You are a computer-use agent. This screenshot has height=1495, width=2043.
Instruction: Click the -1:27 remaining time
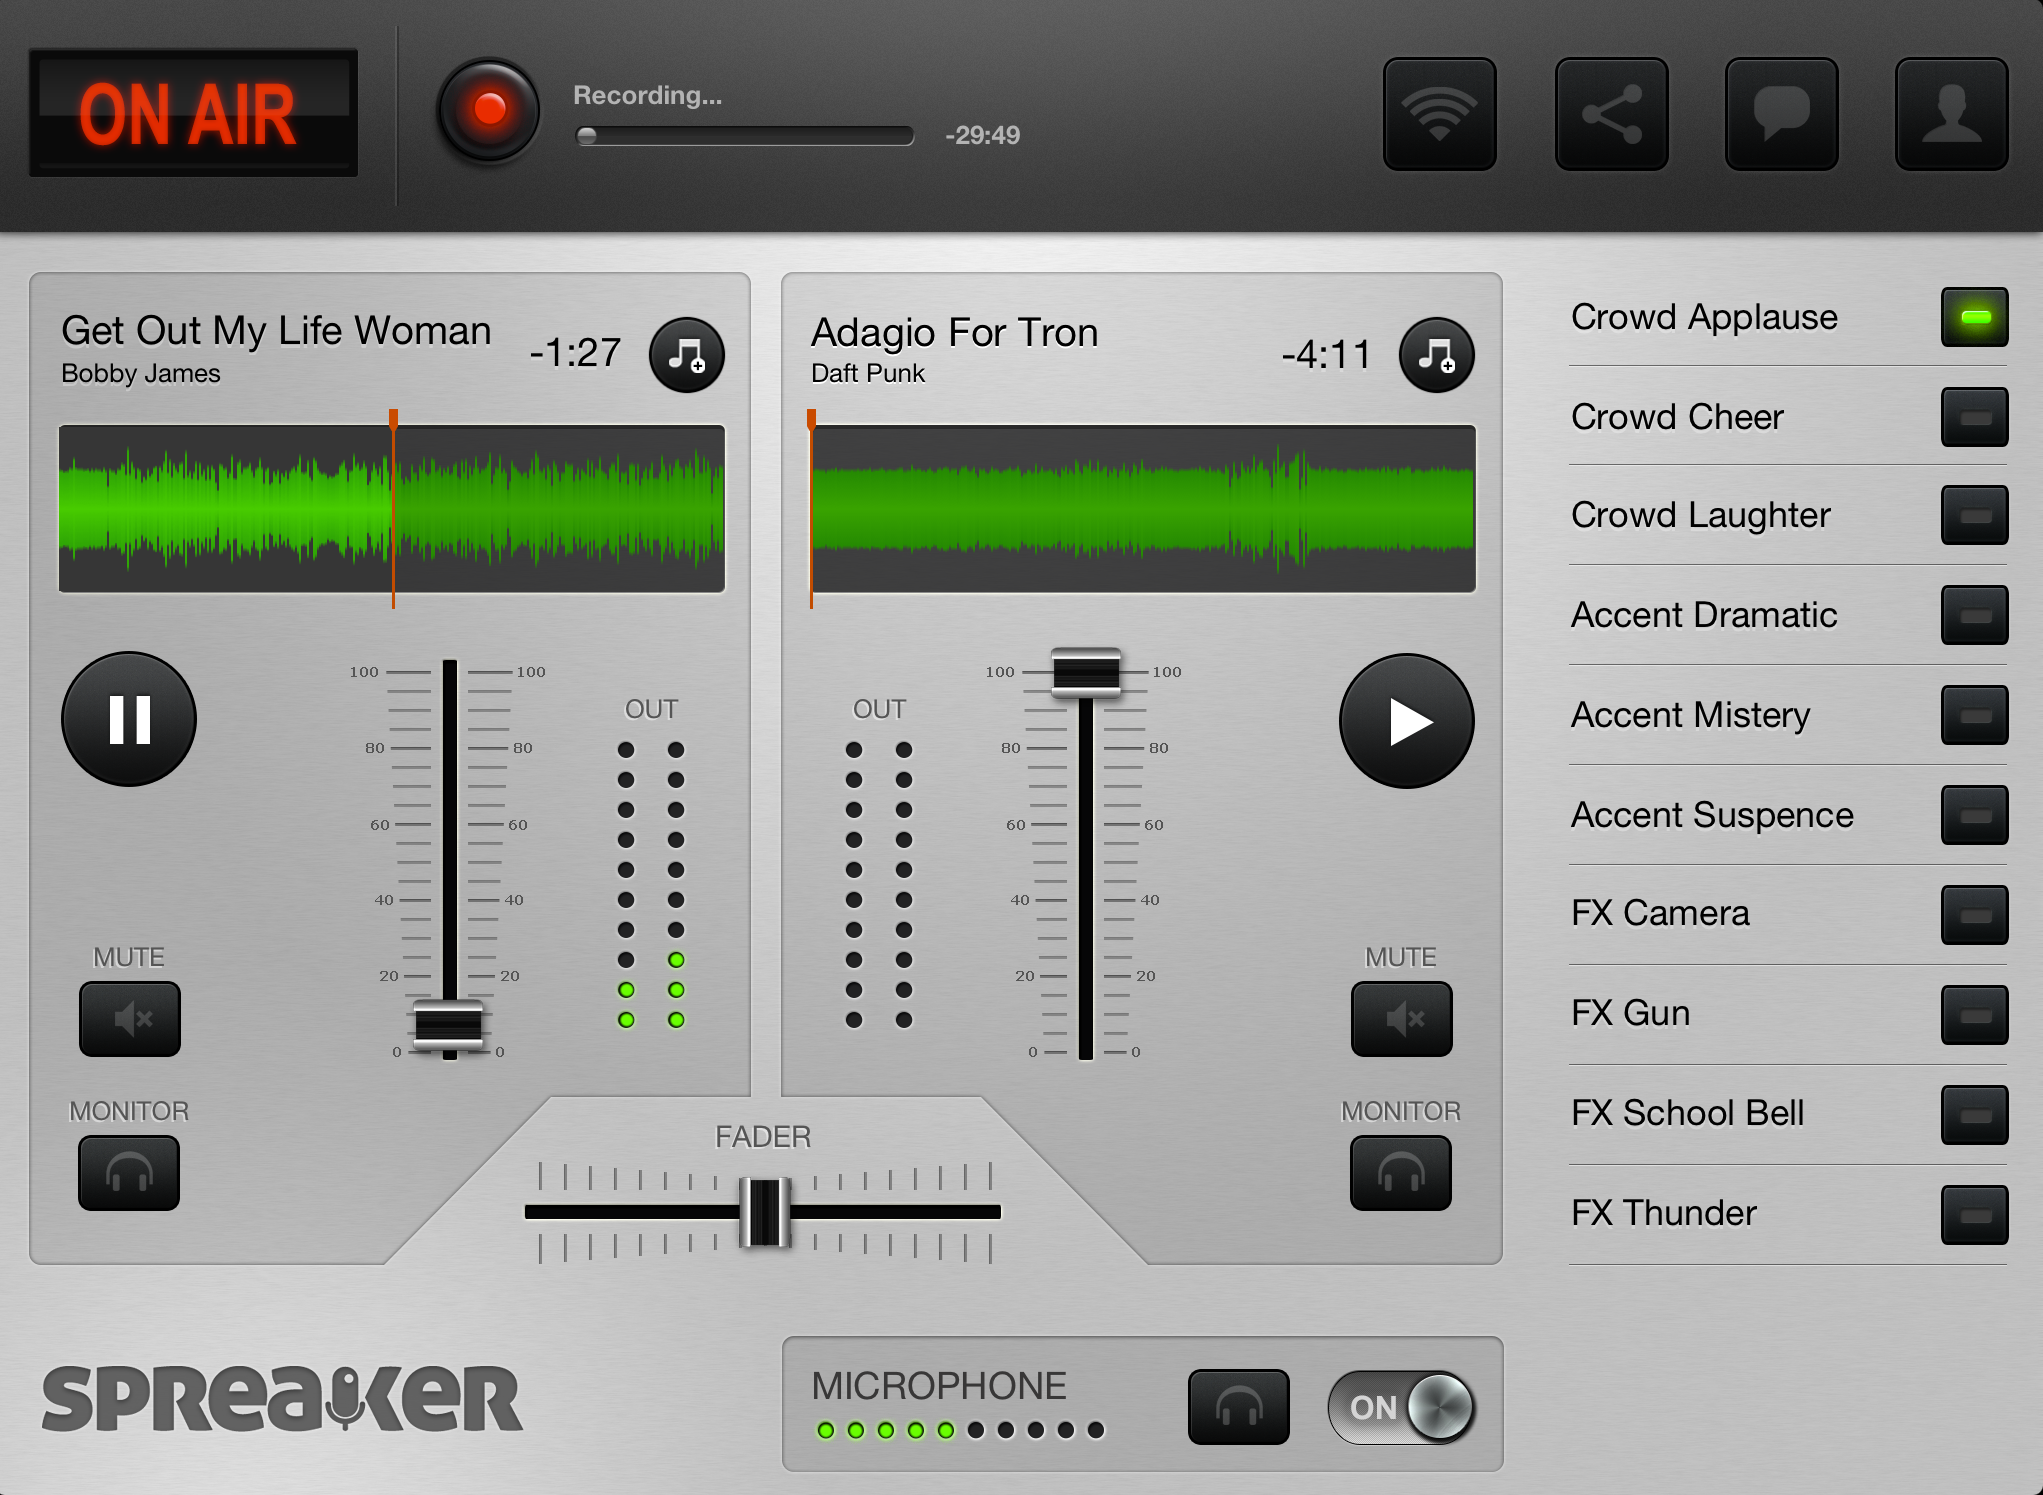coord(575,353)
